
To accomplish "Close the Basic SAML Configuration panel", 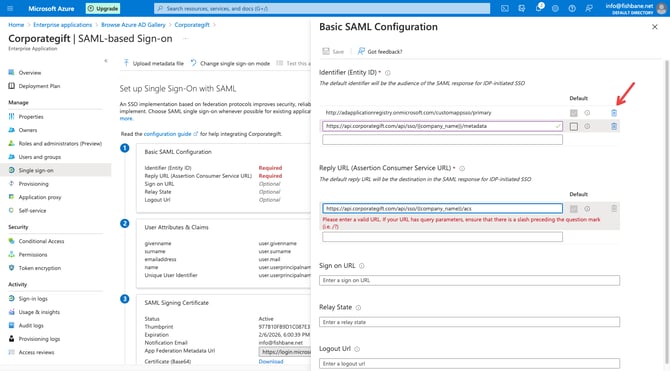I will [655, 27].
